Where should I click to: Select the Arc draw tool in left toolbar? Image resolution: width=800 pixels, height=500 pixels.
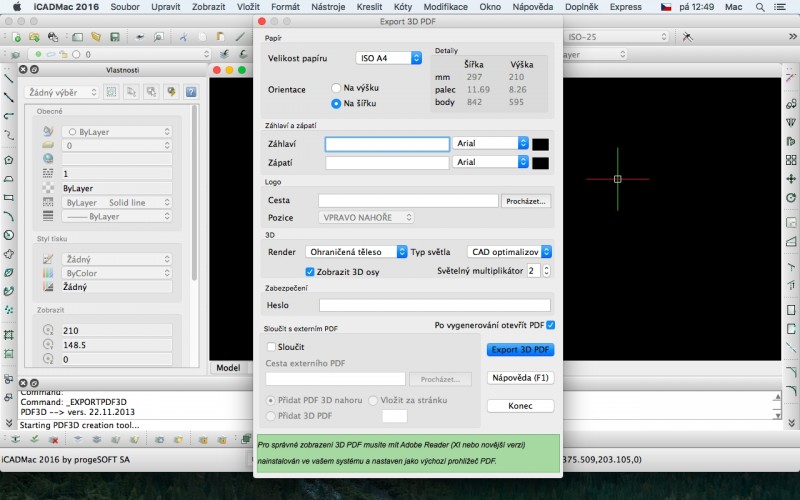tap(8, 216)
